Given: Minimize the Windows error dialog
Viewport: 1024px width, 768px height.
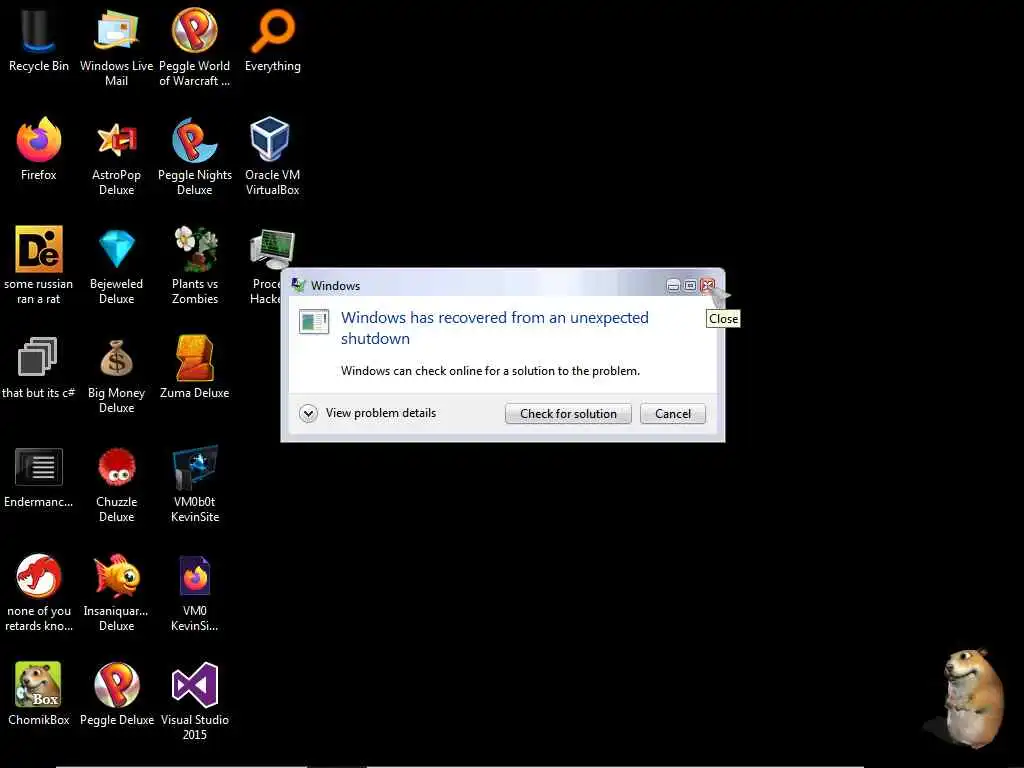Looking at the screenshot, I should click(x=673, y=285).
